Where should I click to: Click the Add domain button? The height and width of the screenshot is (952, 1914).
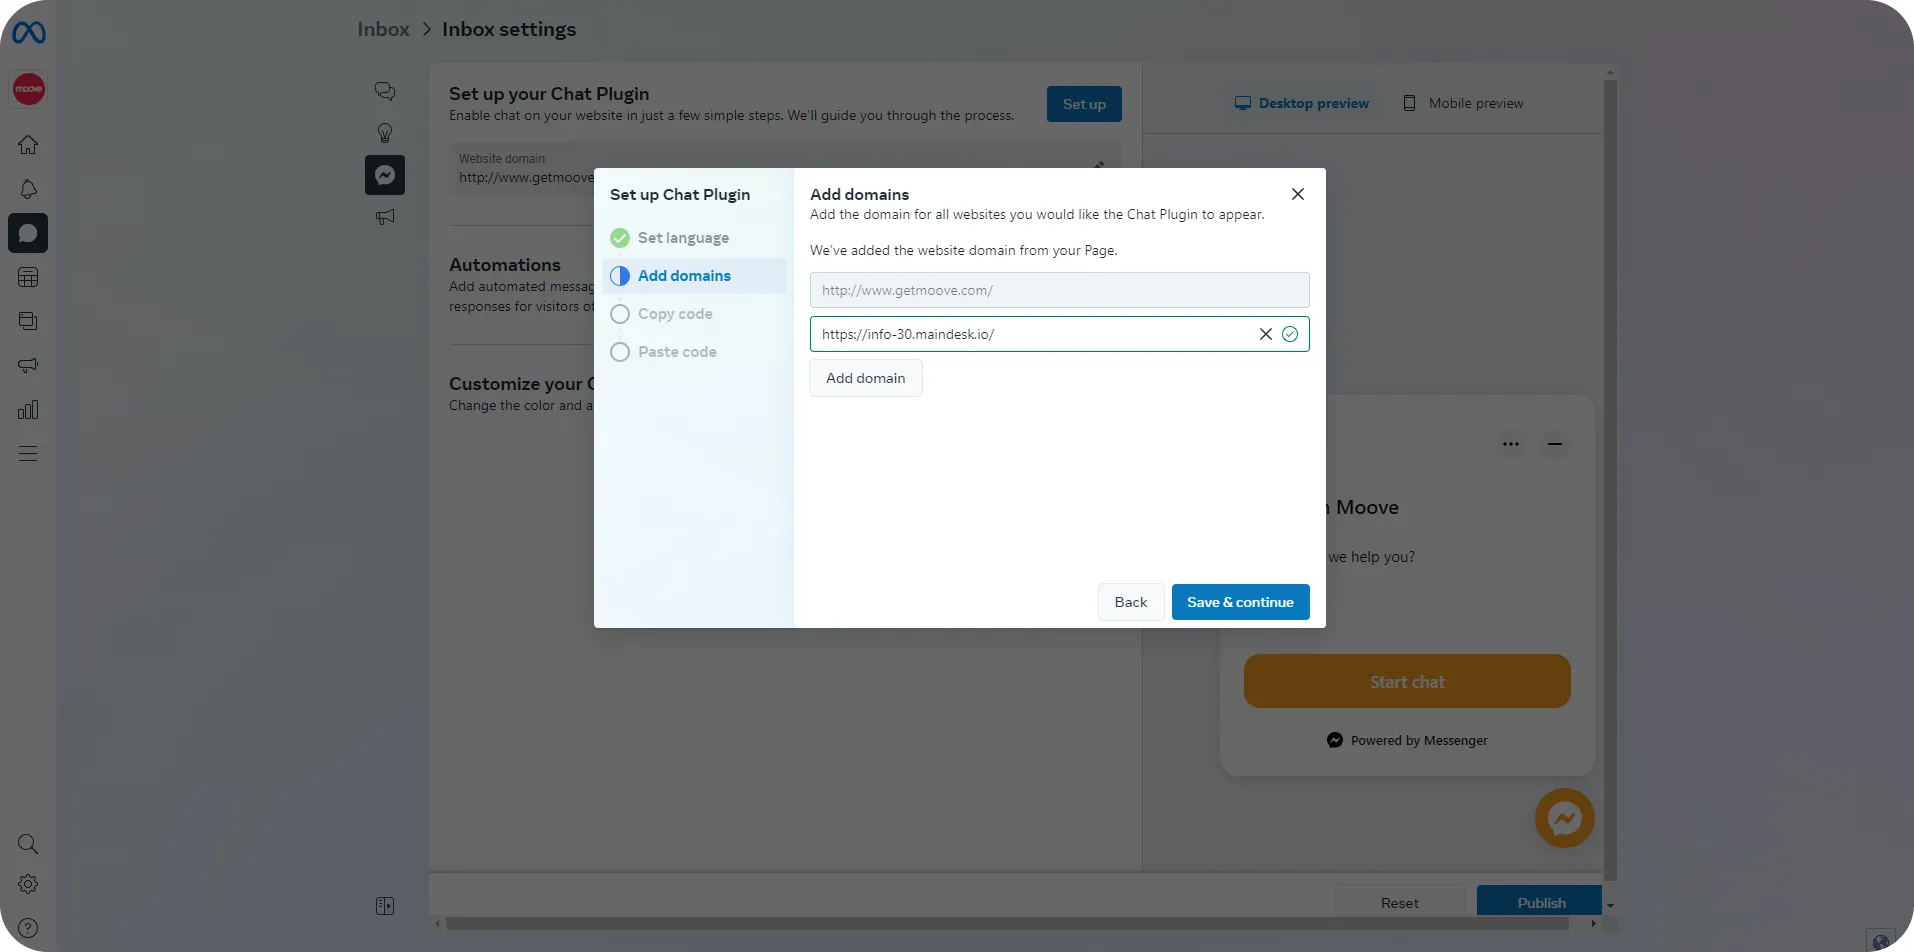(865, 378)
